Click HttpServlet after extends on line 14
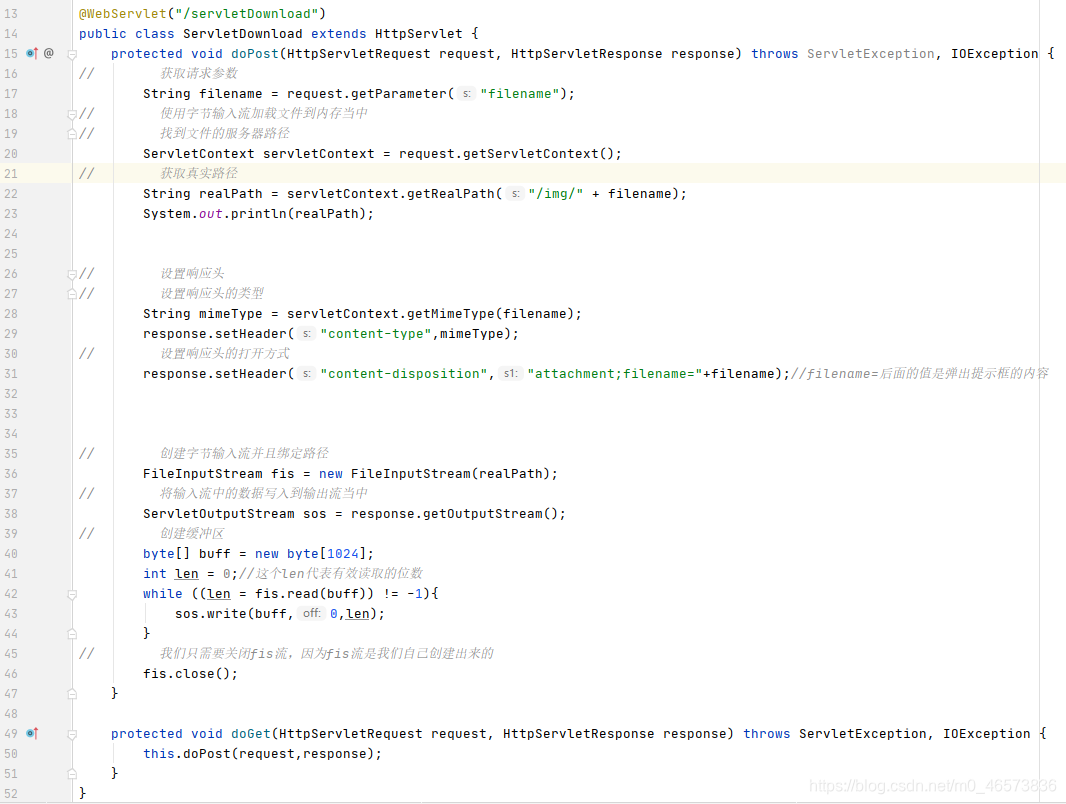The image size is (1066, 804). [419, 33]
